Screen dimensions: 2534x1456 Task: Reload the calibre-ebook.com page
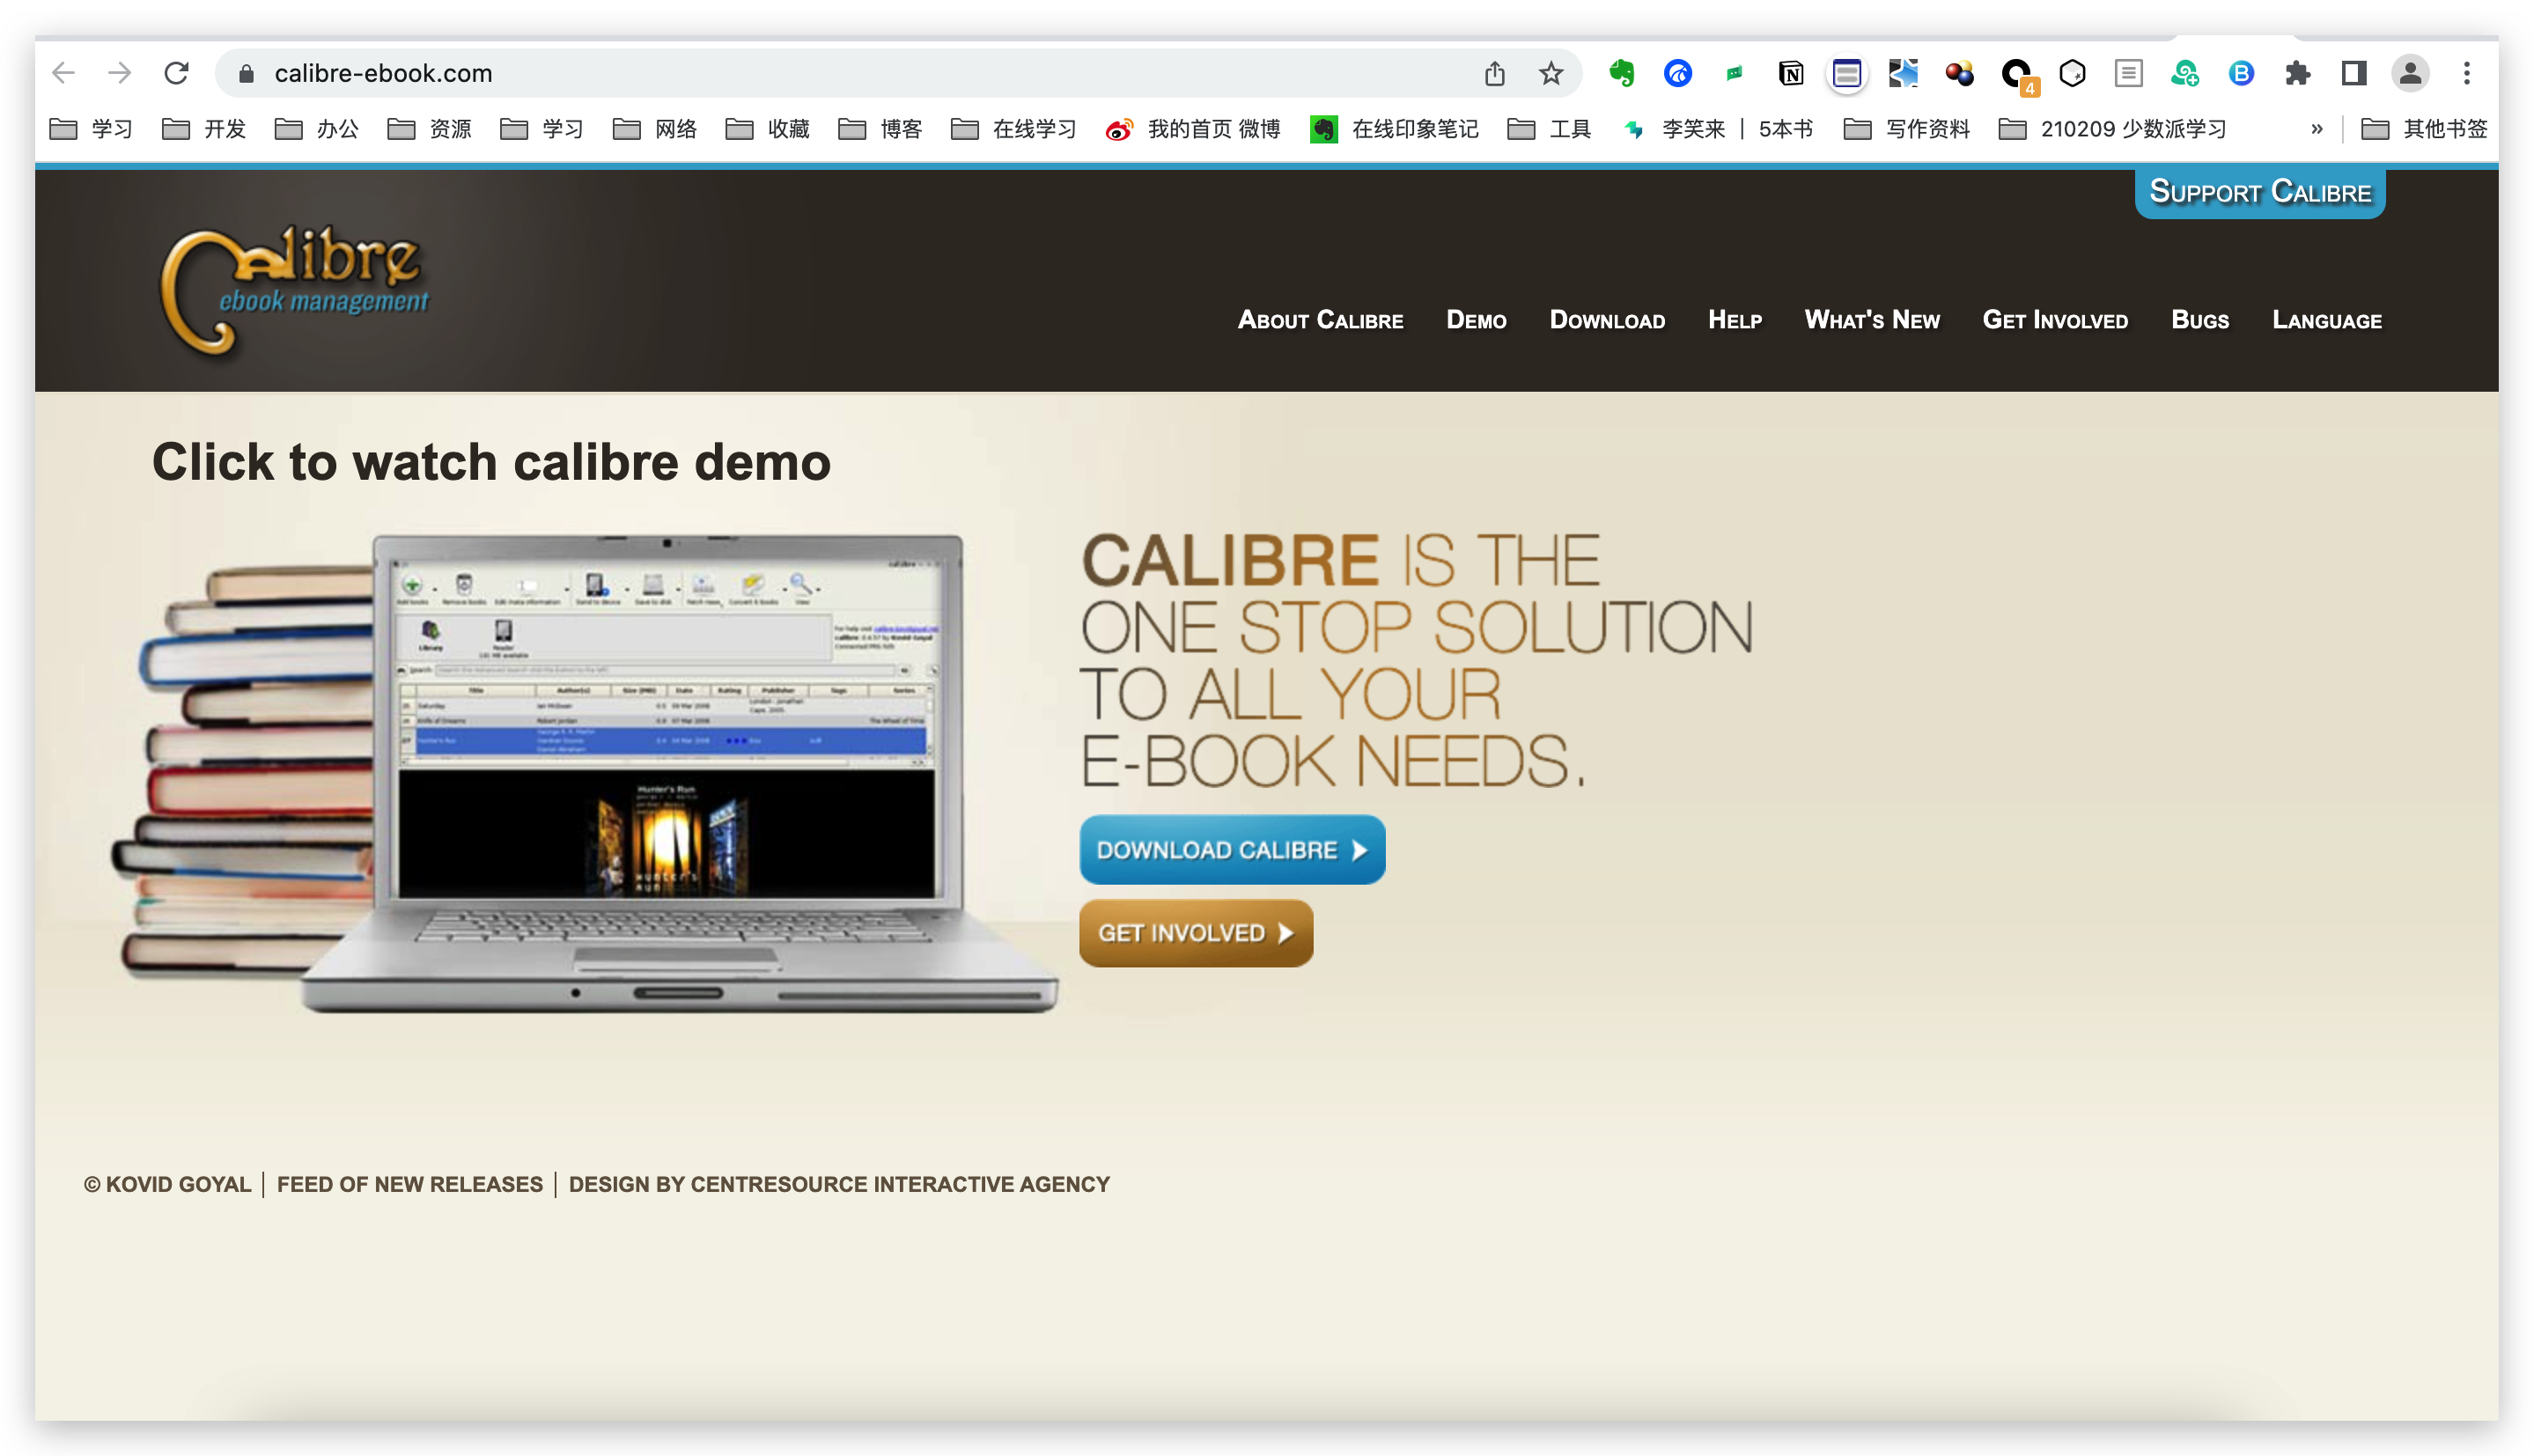click(x=176, y=73)
